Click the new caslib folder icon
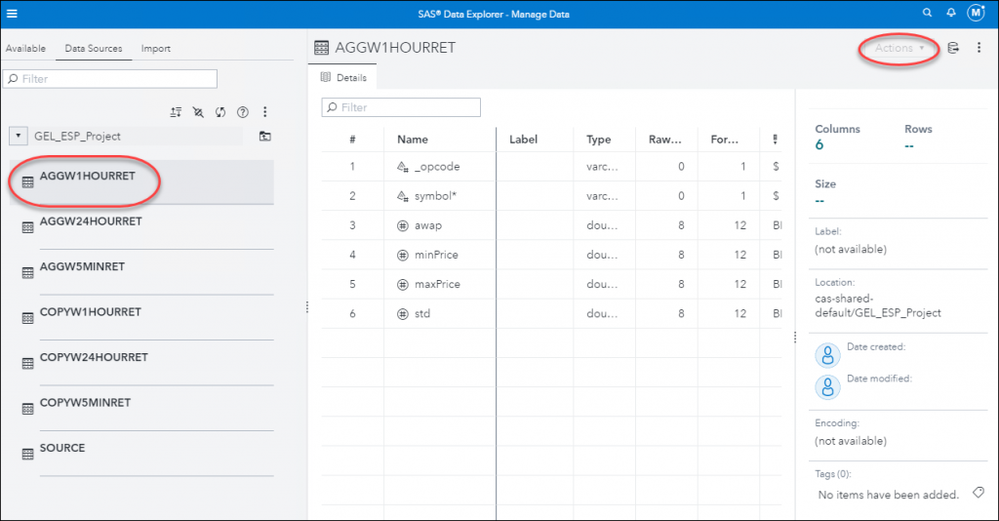The height and width of the screenshot is (521, 999). pos(265,136)
